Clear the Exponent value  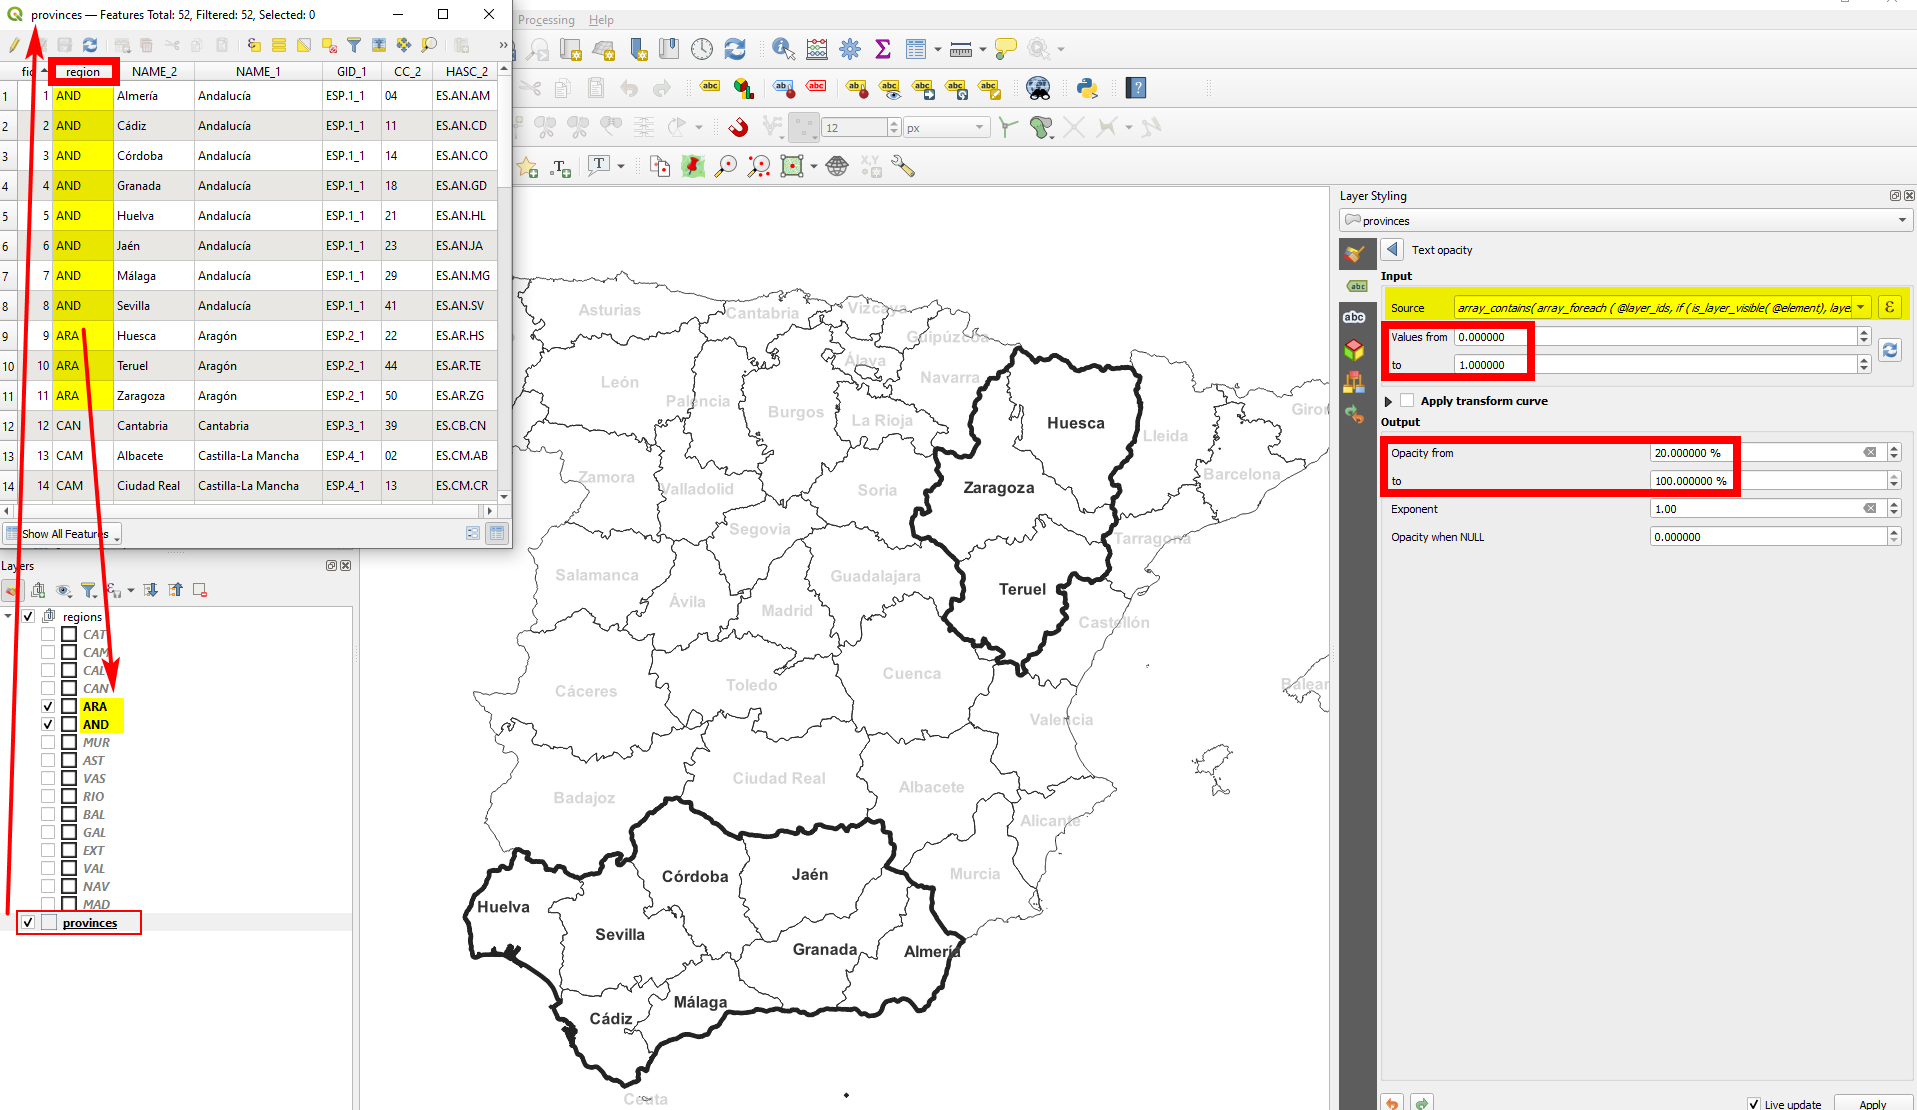pos(1869,509)
